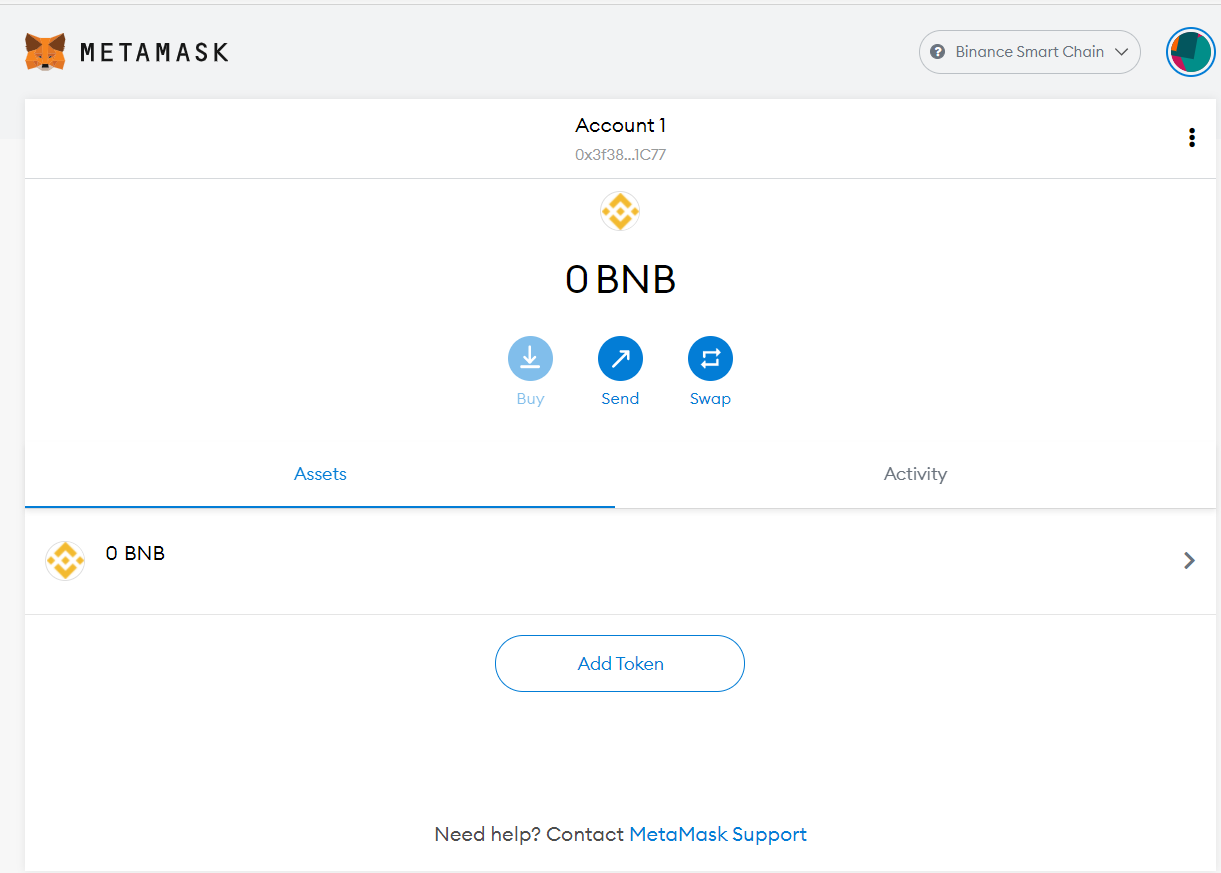
Task: Click the Swap arrows icon
Action: pyautogui.click(x=710, y=358)
